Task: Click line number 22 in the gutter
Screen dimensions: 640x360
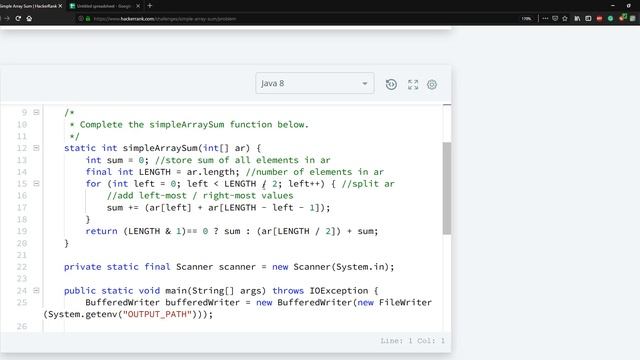Action: (x=22, y=267)
